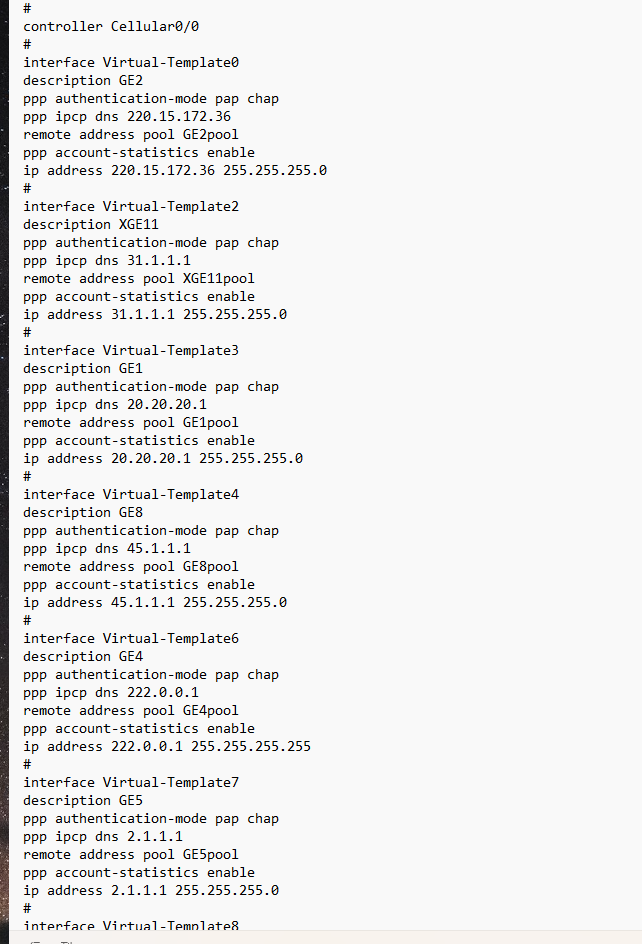
Task: Click ip address 222.0.0.1 255.255.255.255 line
Action: point(167,746)
